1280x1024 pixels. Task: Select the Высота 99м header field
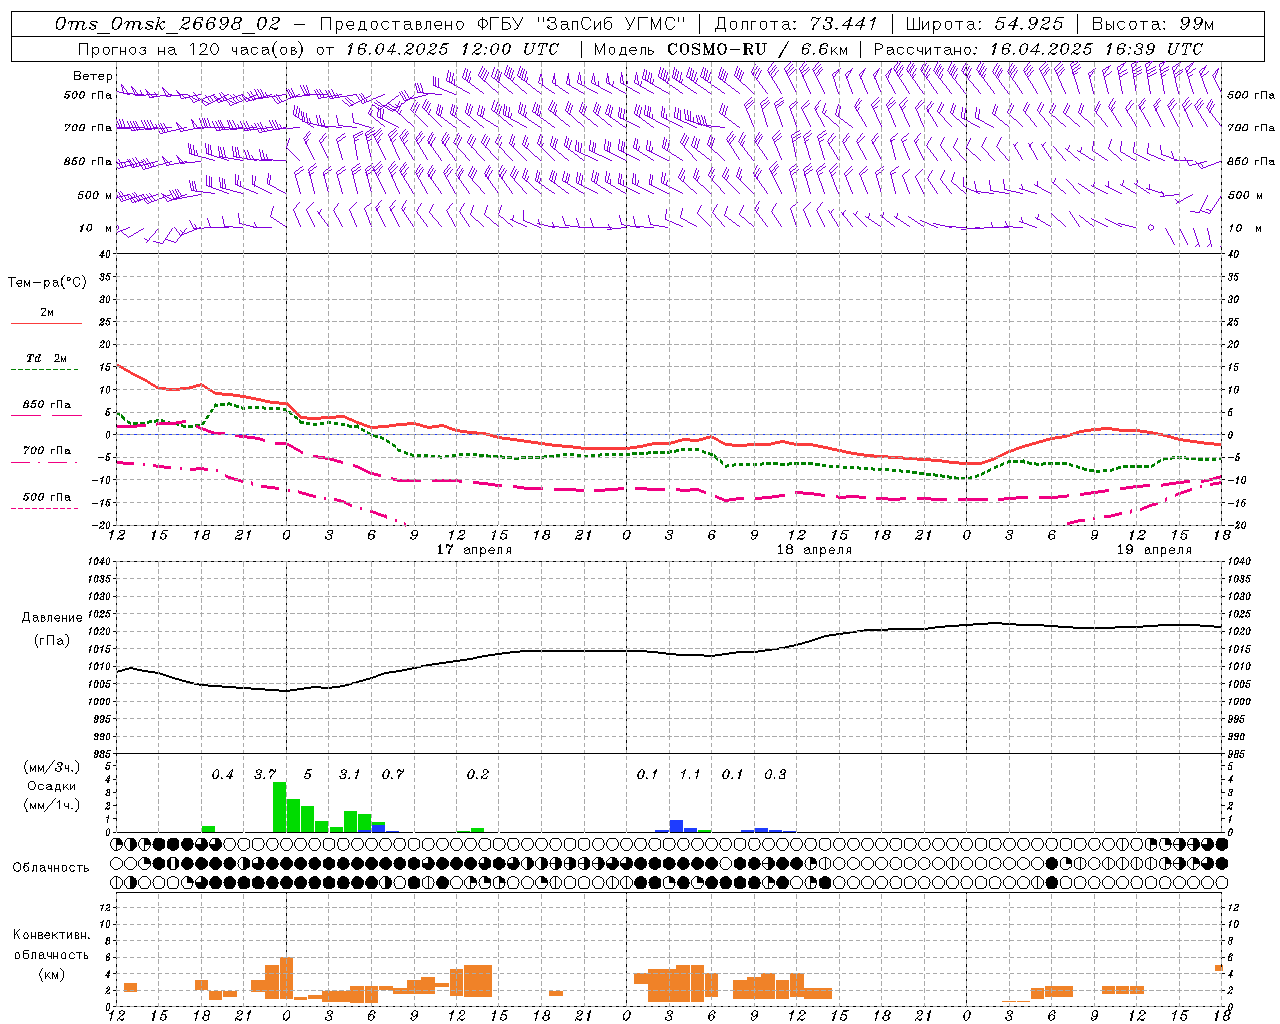(x=1152, y=23)
